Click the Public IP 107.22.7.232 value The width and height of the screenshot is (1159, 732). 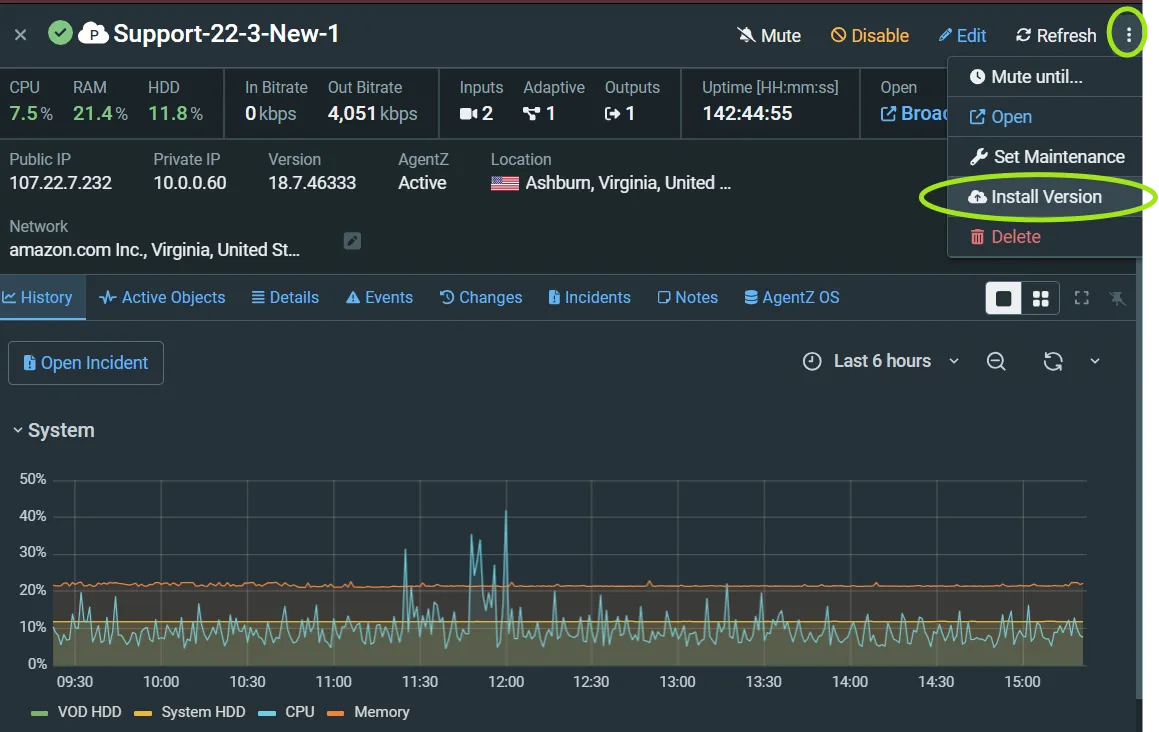click(x=61, y=183)
